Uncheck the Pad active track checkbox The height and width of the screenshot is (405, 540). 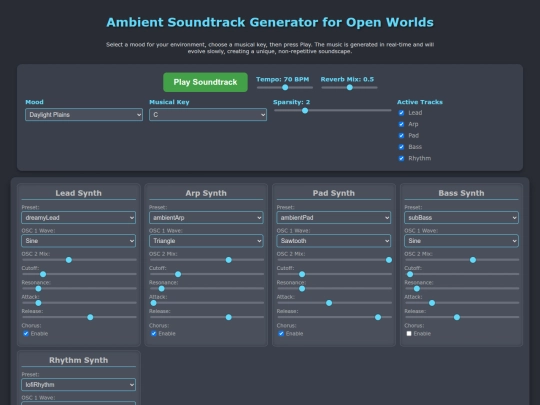point(401,136)
